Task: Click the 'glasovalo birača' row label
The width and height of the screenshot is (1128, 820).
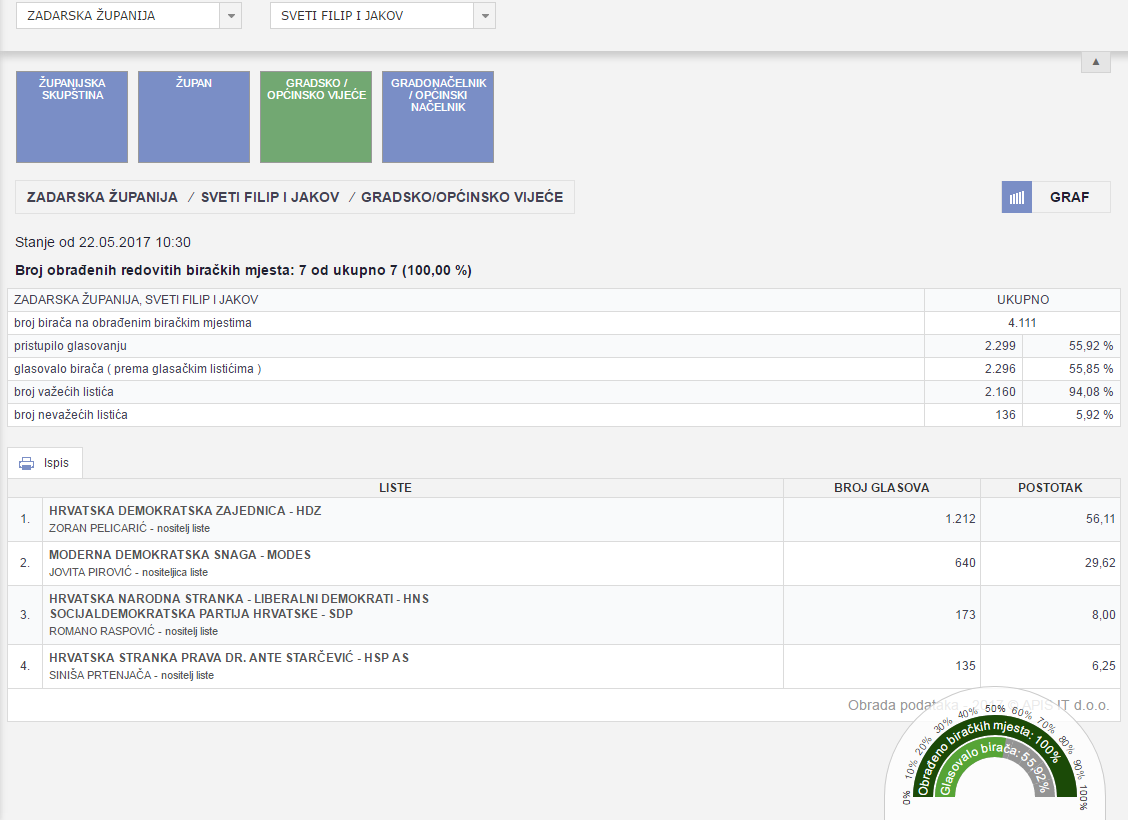Action: 137,369
